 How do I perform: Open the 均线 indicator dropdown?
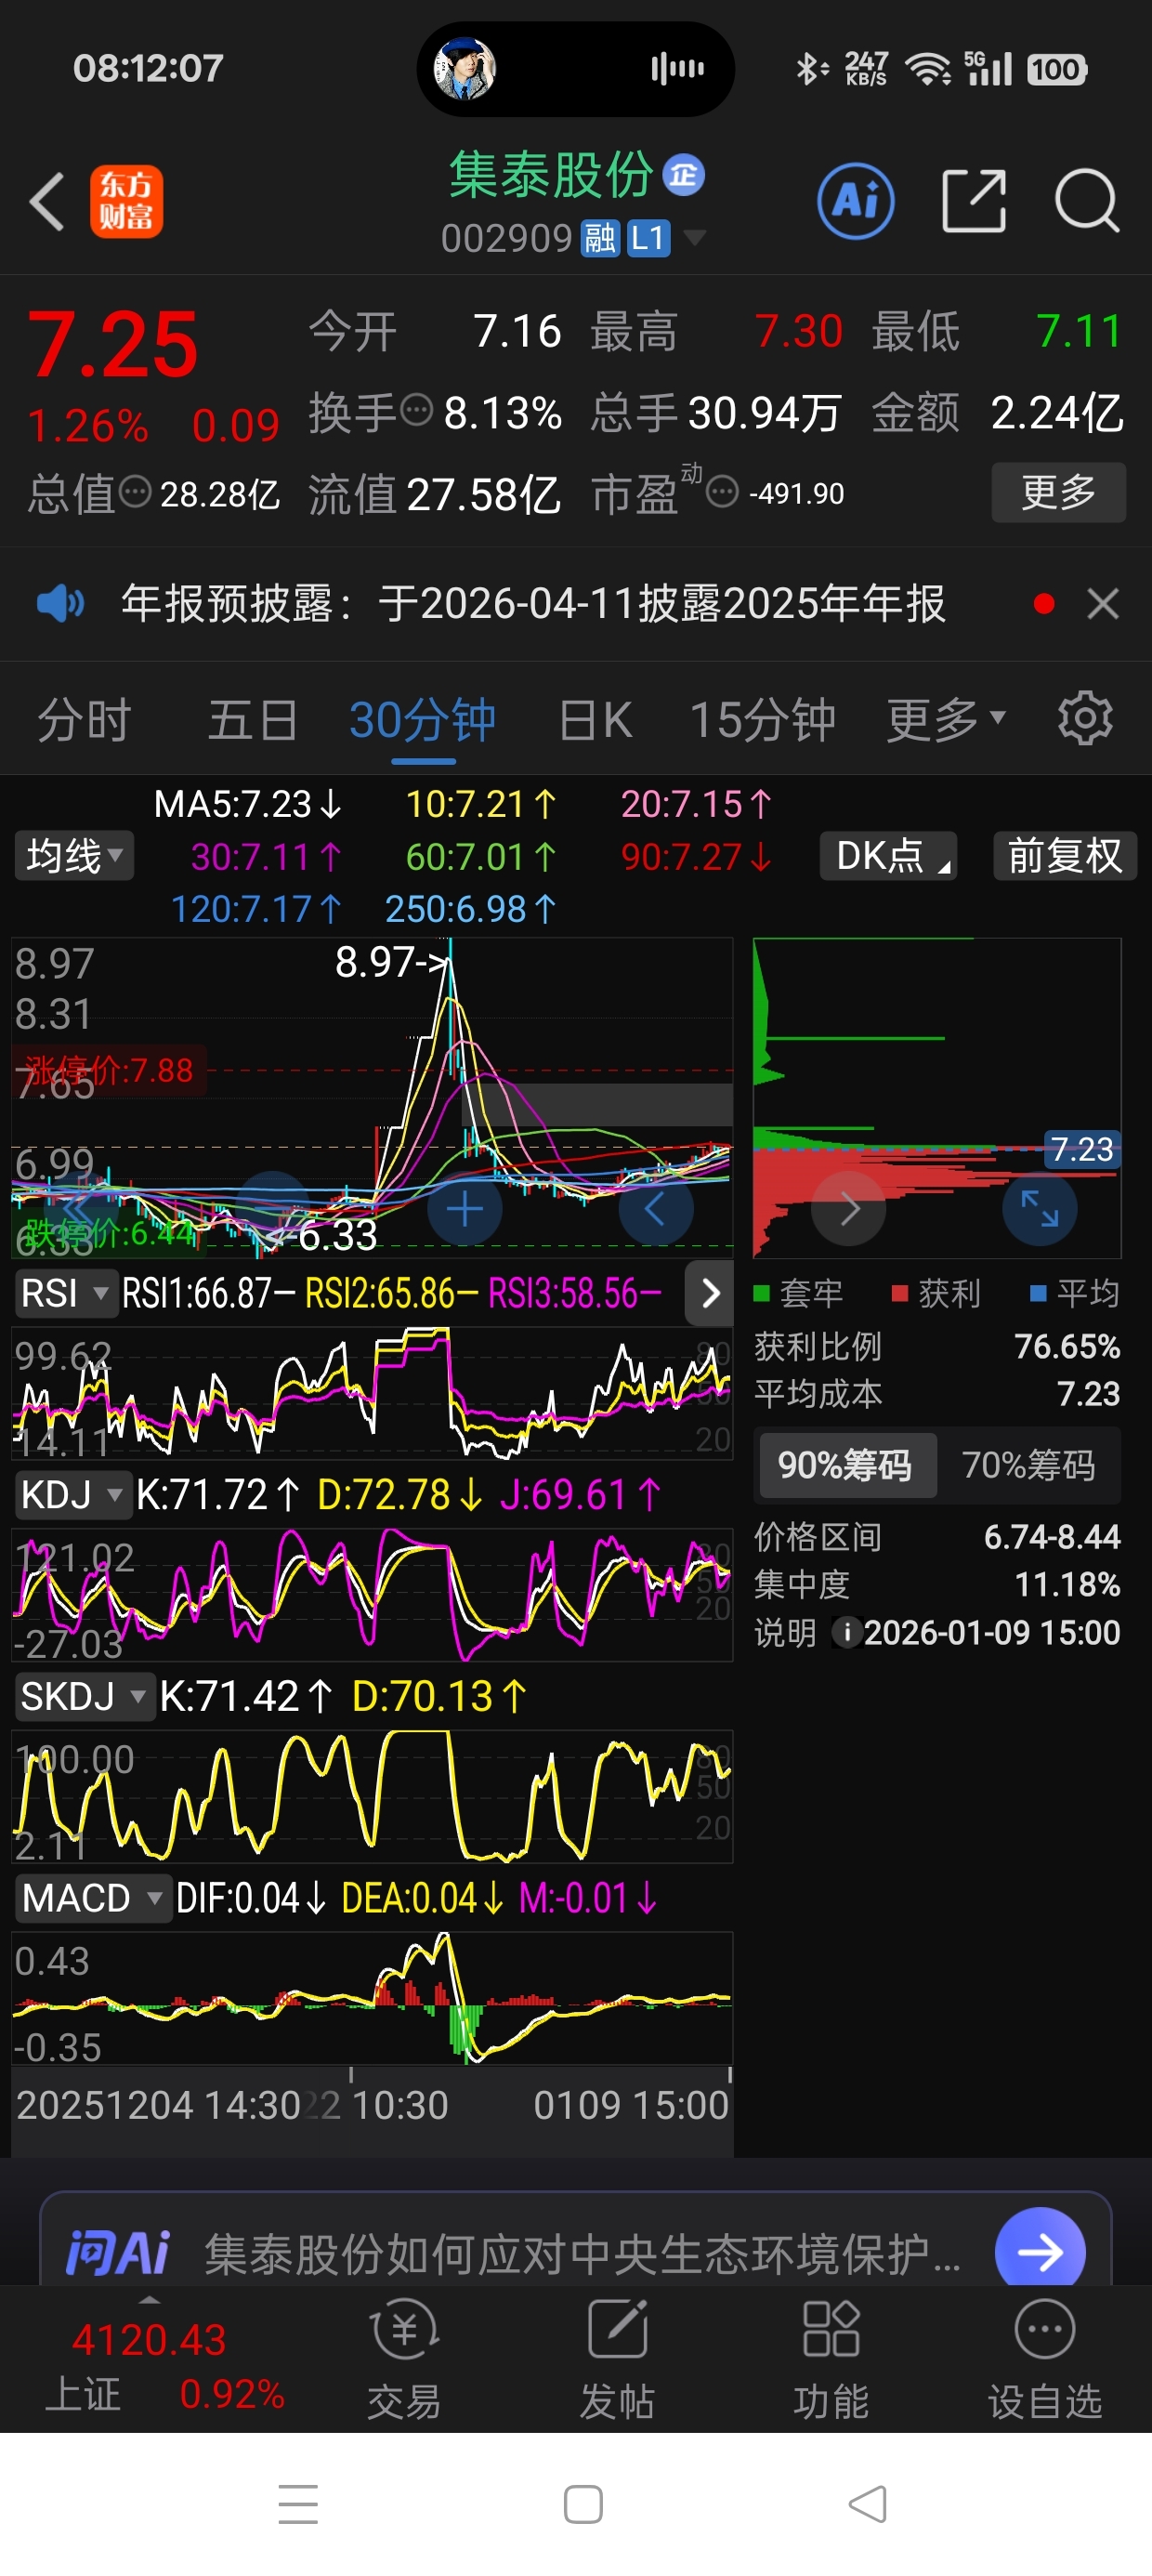point(74,856)
